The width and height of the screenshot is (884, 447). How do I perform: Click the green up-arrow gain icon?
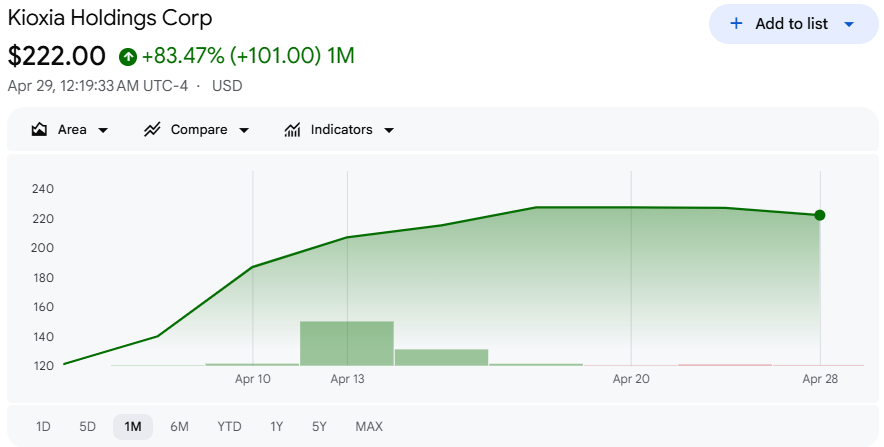(127, 56)
